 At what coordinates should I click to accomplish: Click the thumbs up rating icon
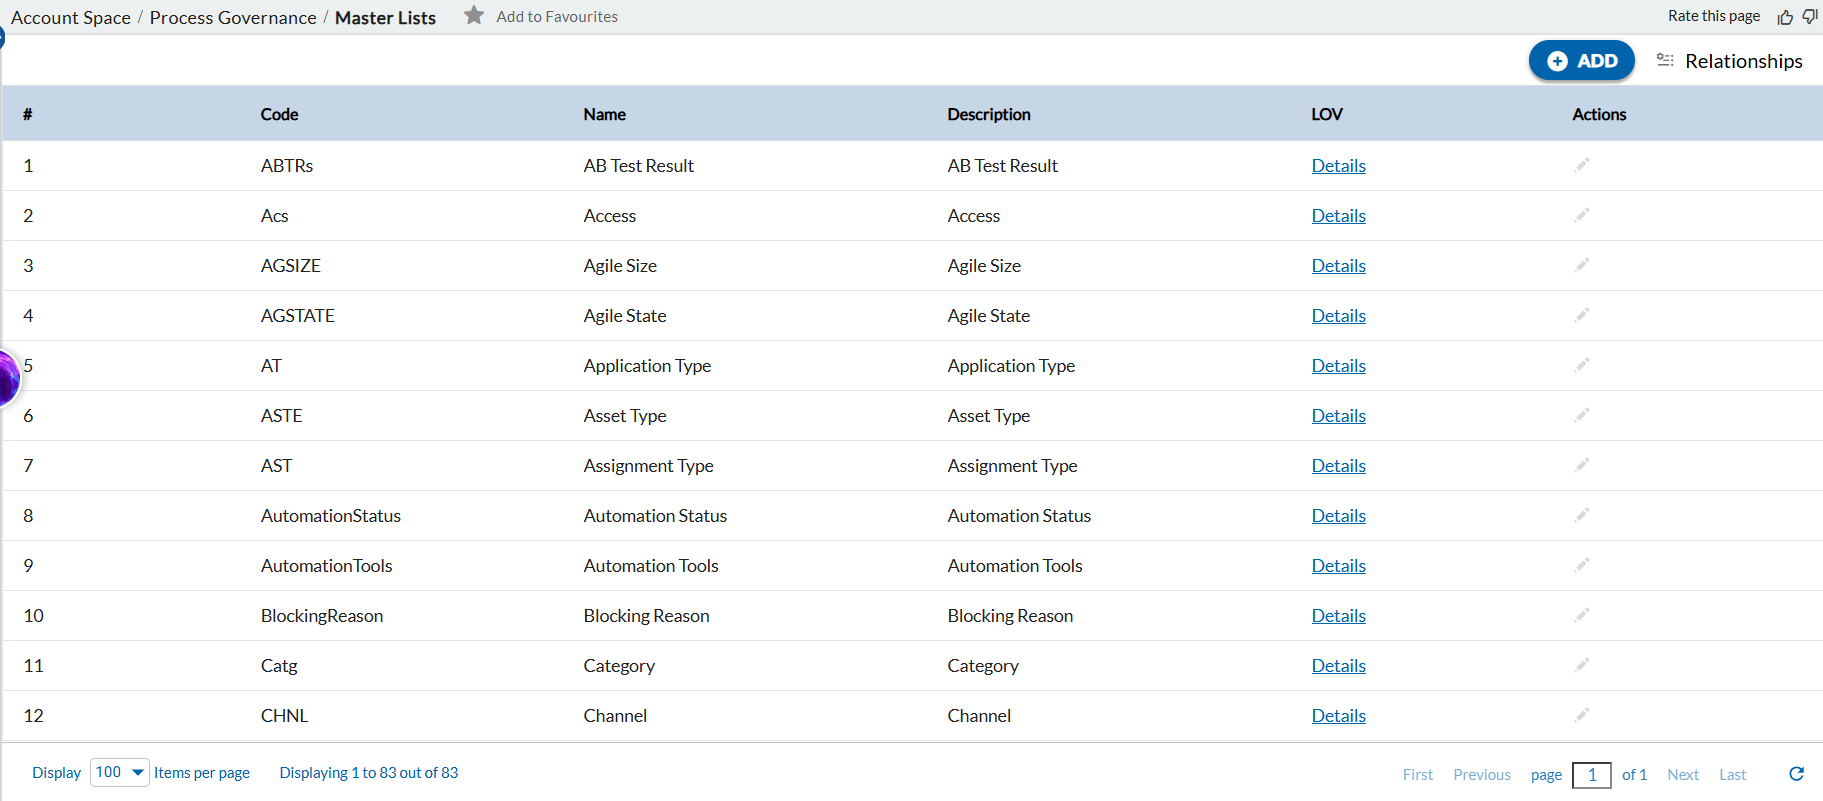(x=1785, y=17)
